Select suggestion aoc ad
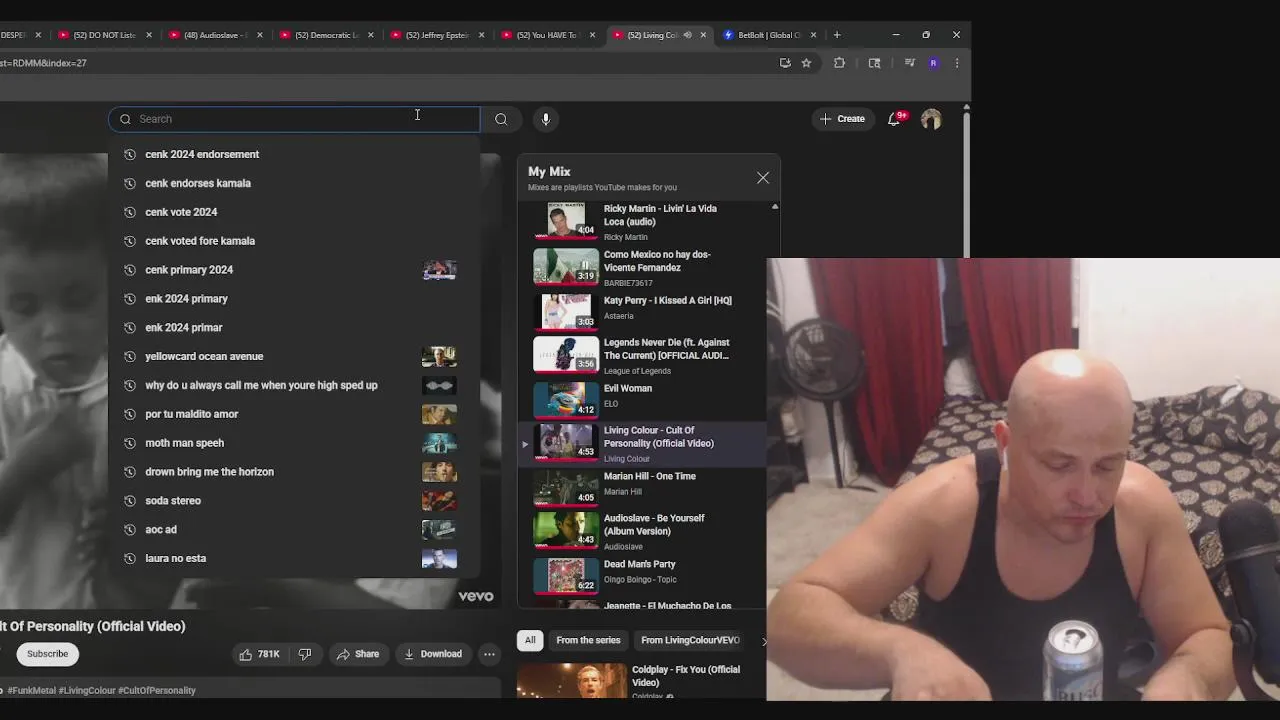 coord(294,530)
